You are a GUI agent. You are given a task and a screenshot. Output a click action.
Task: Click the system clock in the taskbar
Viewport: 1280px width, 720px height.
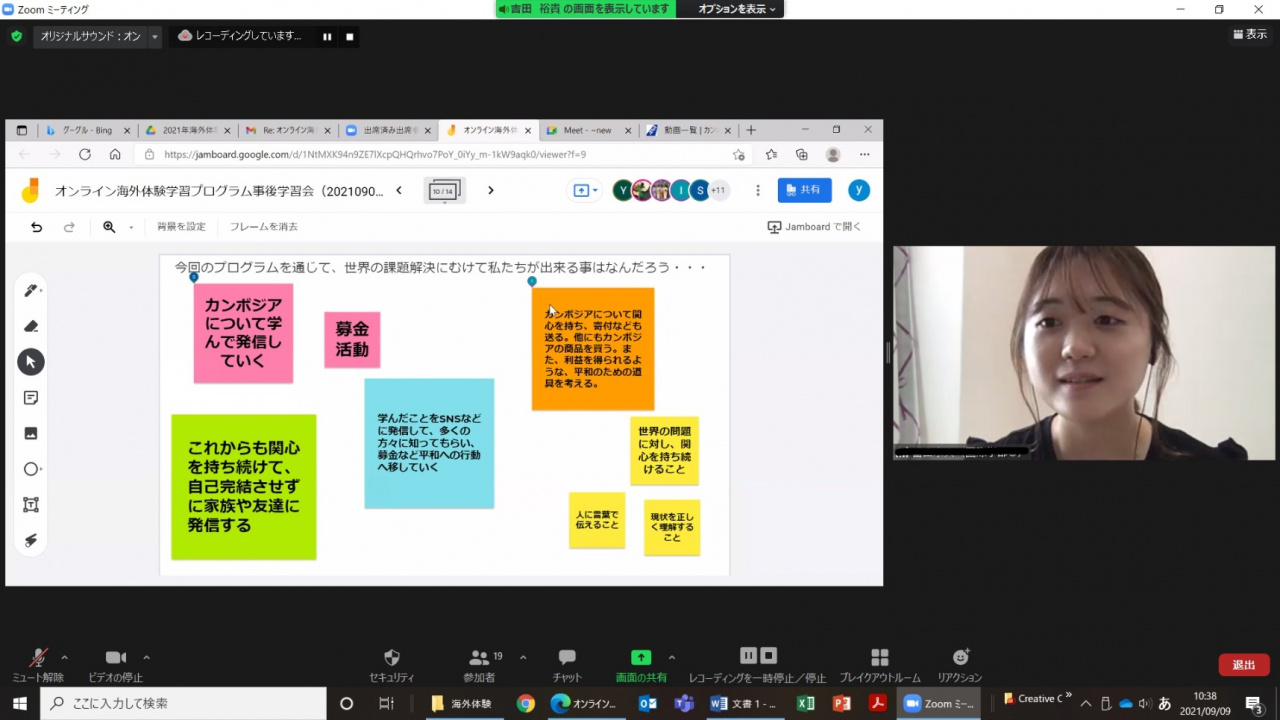tap(1205, 703)
